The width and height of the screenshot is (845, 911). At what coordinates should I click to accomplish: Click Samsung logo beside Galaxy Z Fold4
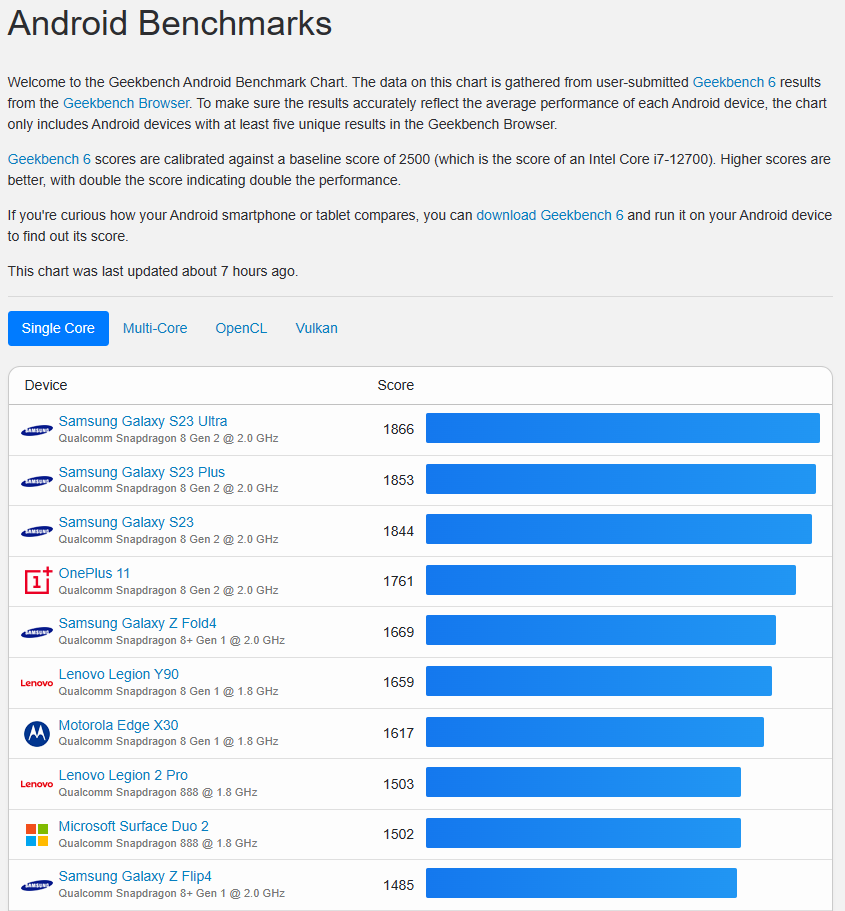coord(37,633)
